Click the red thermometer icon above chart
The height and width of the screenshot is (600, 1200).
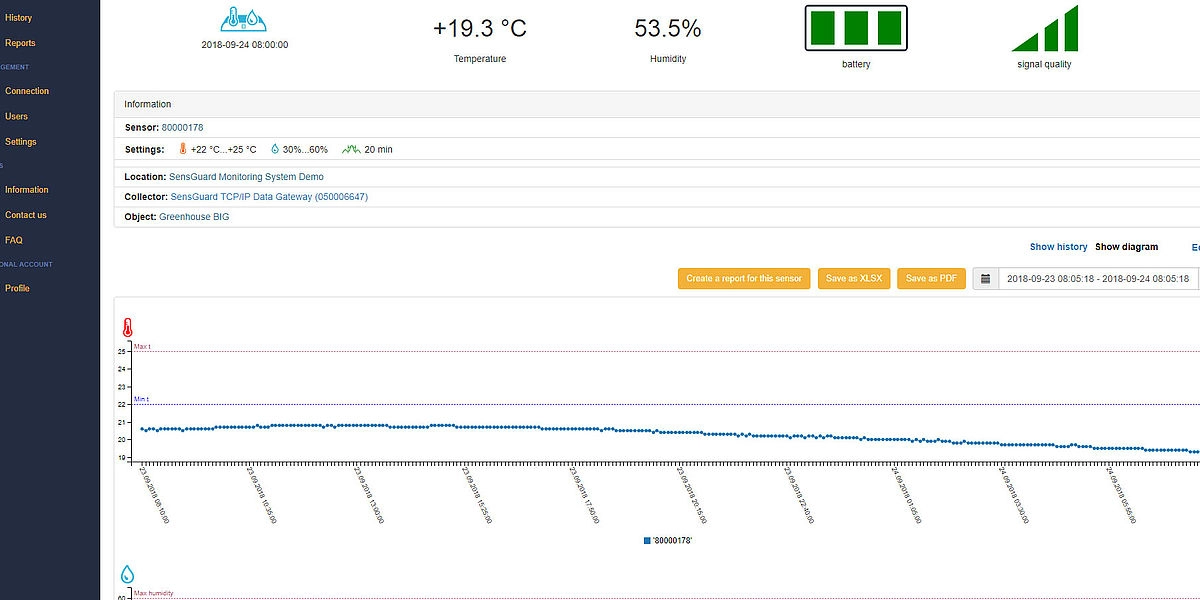click(127, 328)
